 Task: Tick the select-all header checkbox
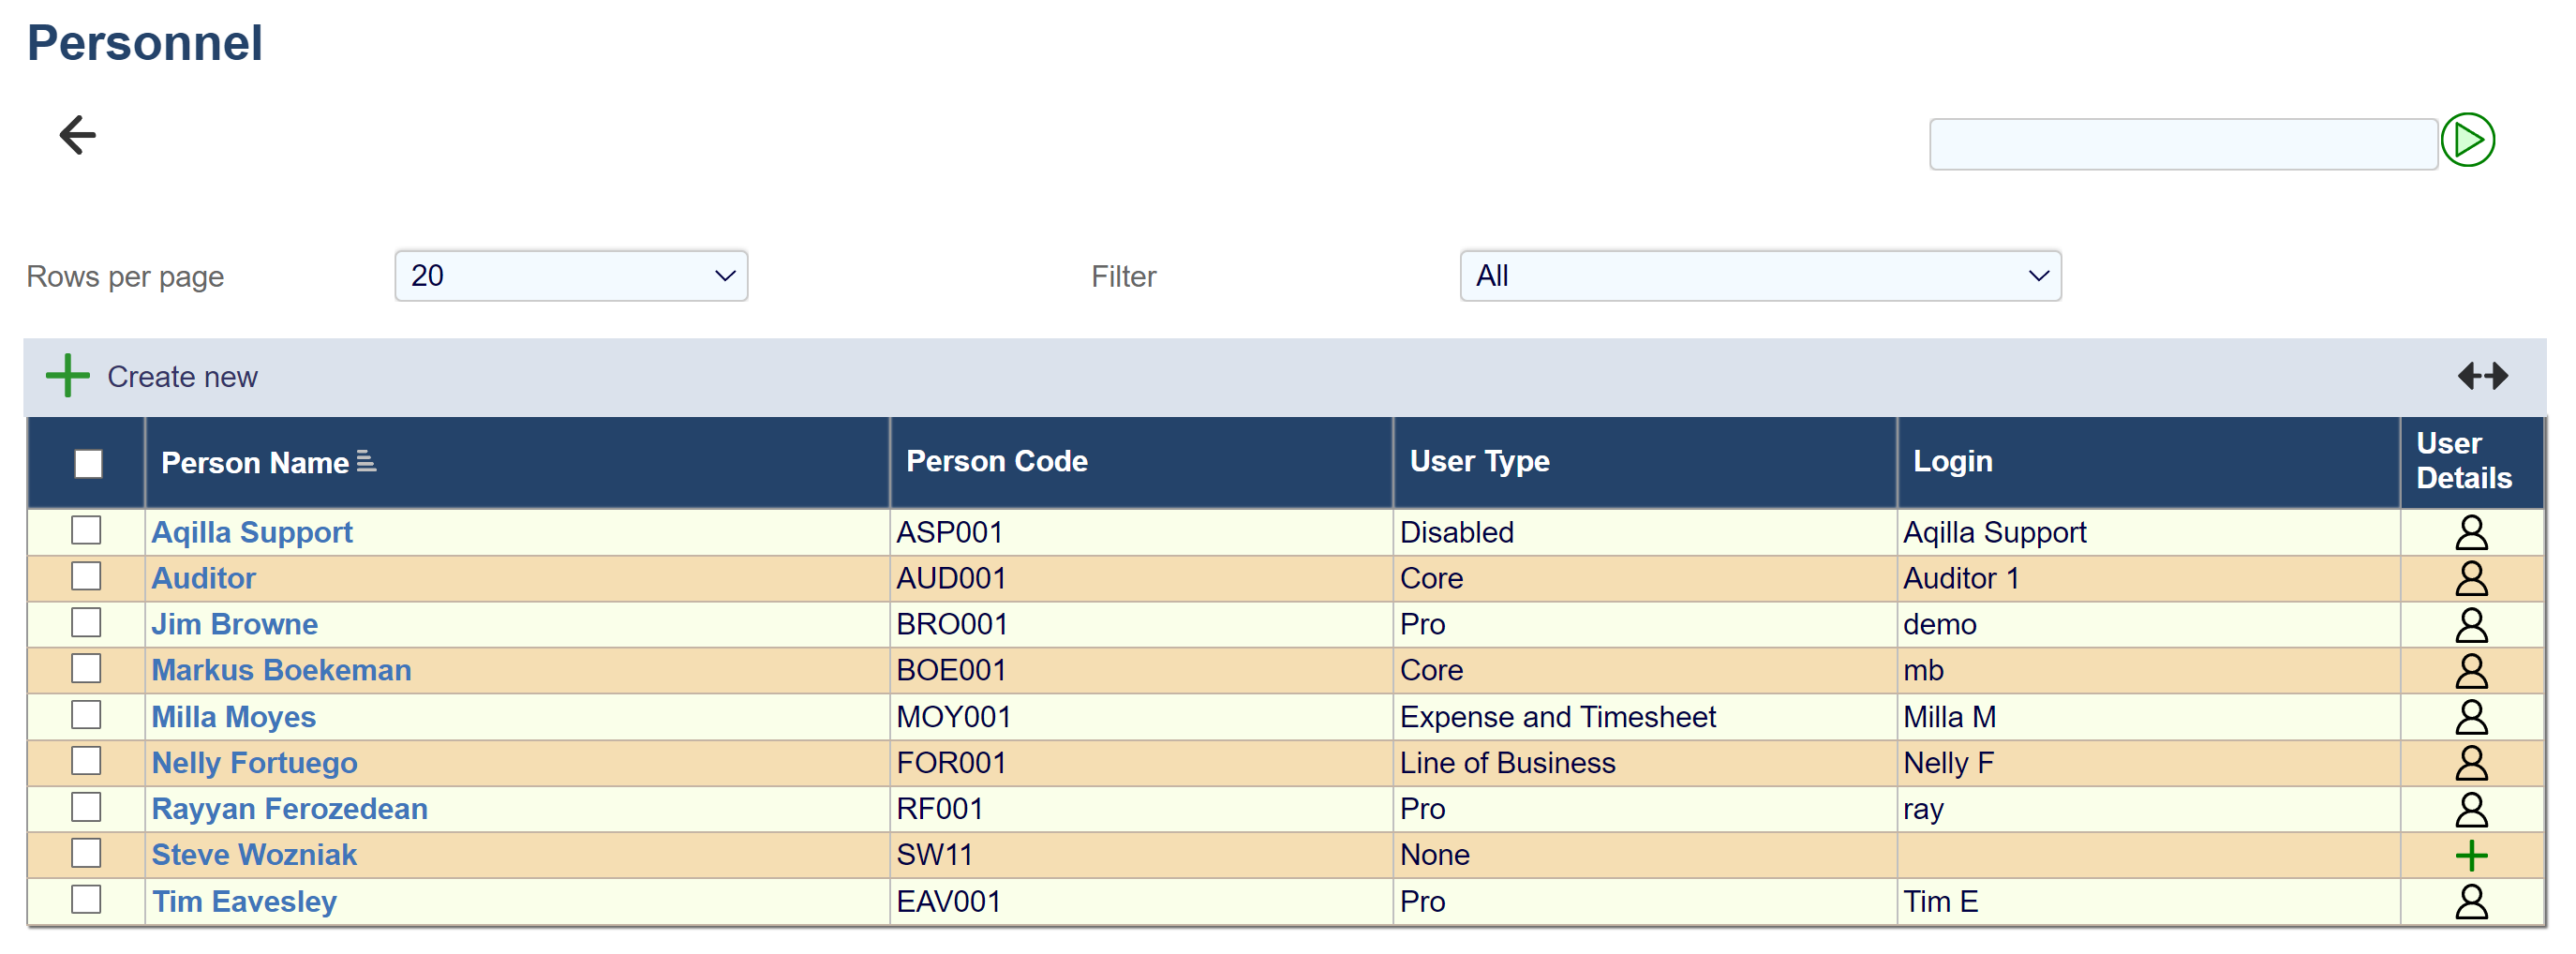pos(88,463)
